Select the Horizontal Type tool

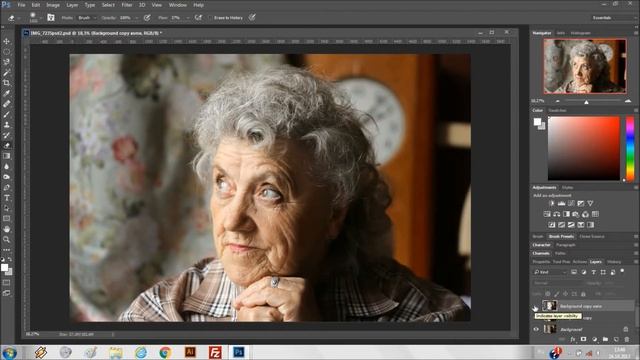click(x=7, y=198)
